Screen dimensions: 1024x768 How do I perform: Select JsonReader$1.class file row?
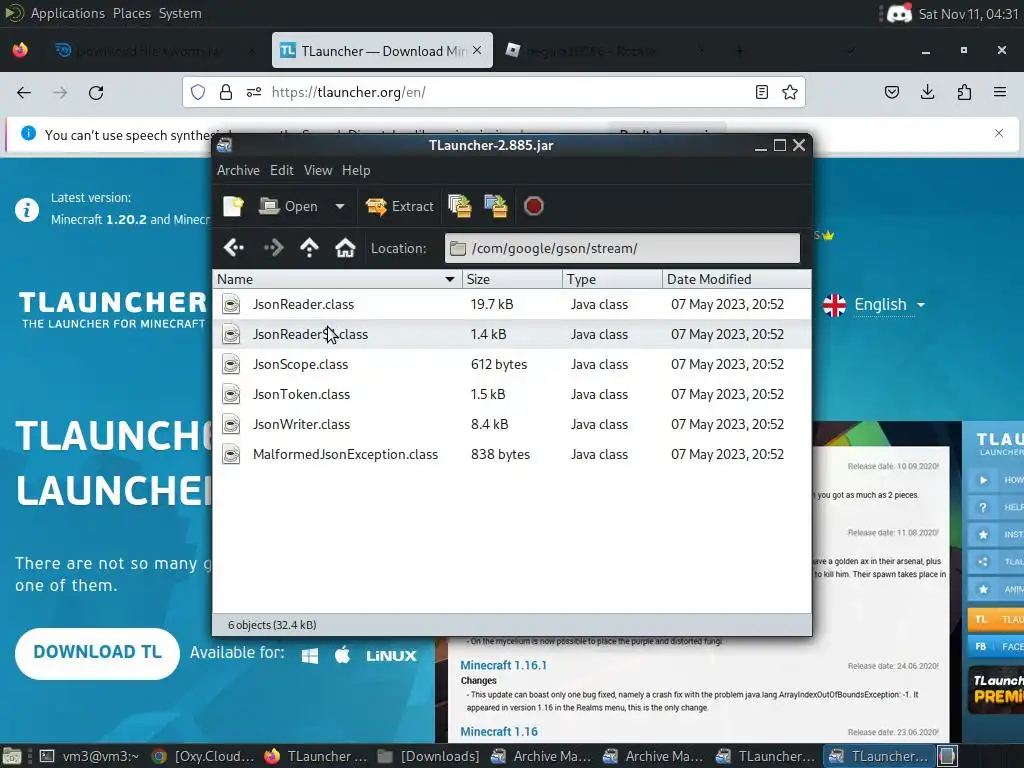tap(512, 334)
